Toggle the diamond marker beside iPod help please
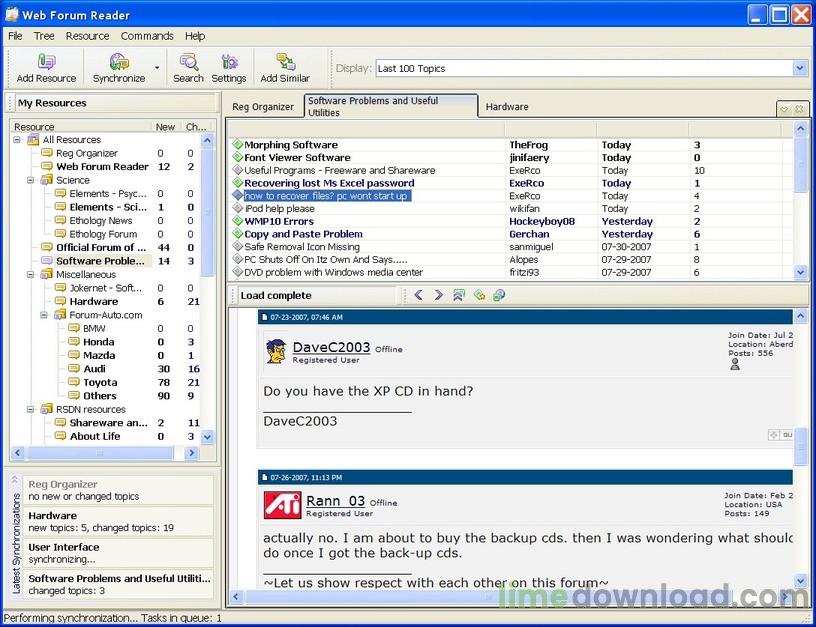 click(x=237, y=208)
